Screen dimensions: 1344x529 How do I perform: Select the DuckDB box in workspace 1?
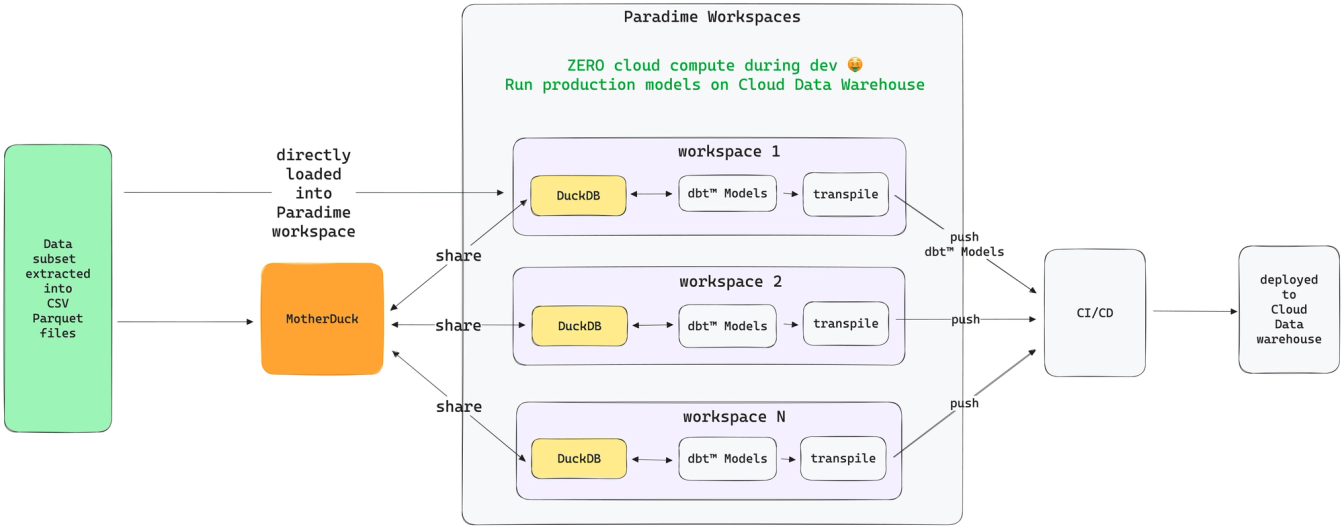579,195
